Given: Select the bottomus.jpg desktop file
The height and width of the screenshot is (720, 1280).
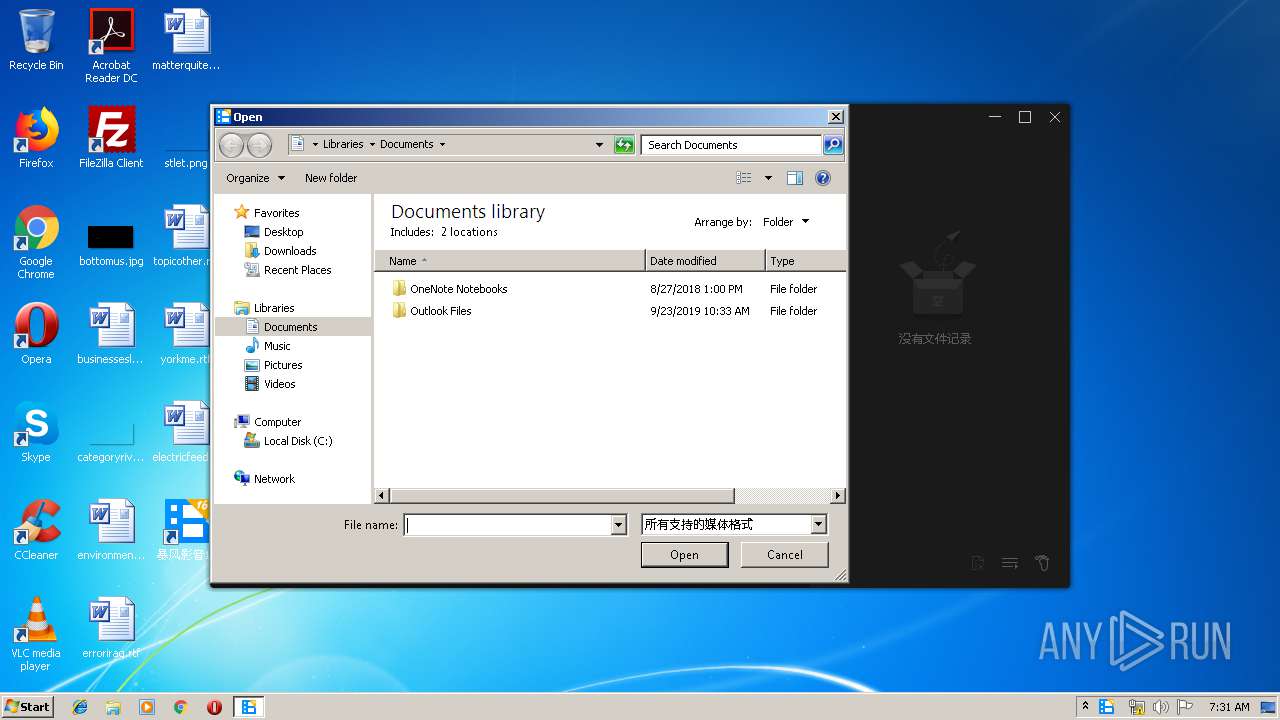Looking at the screenshot, I should (x=111, y=245).
